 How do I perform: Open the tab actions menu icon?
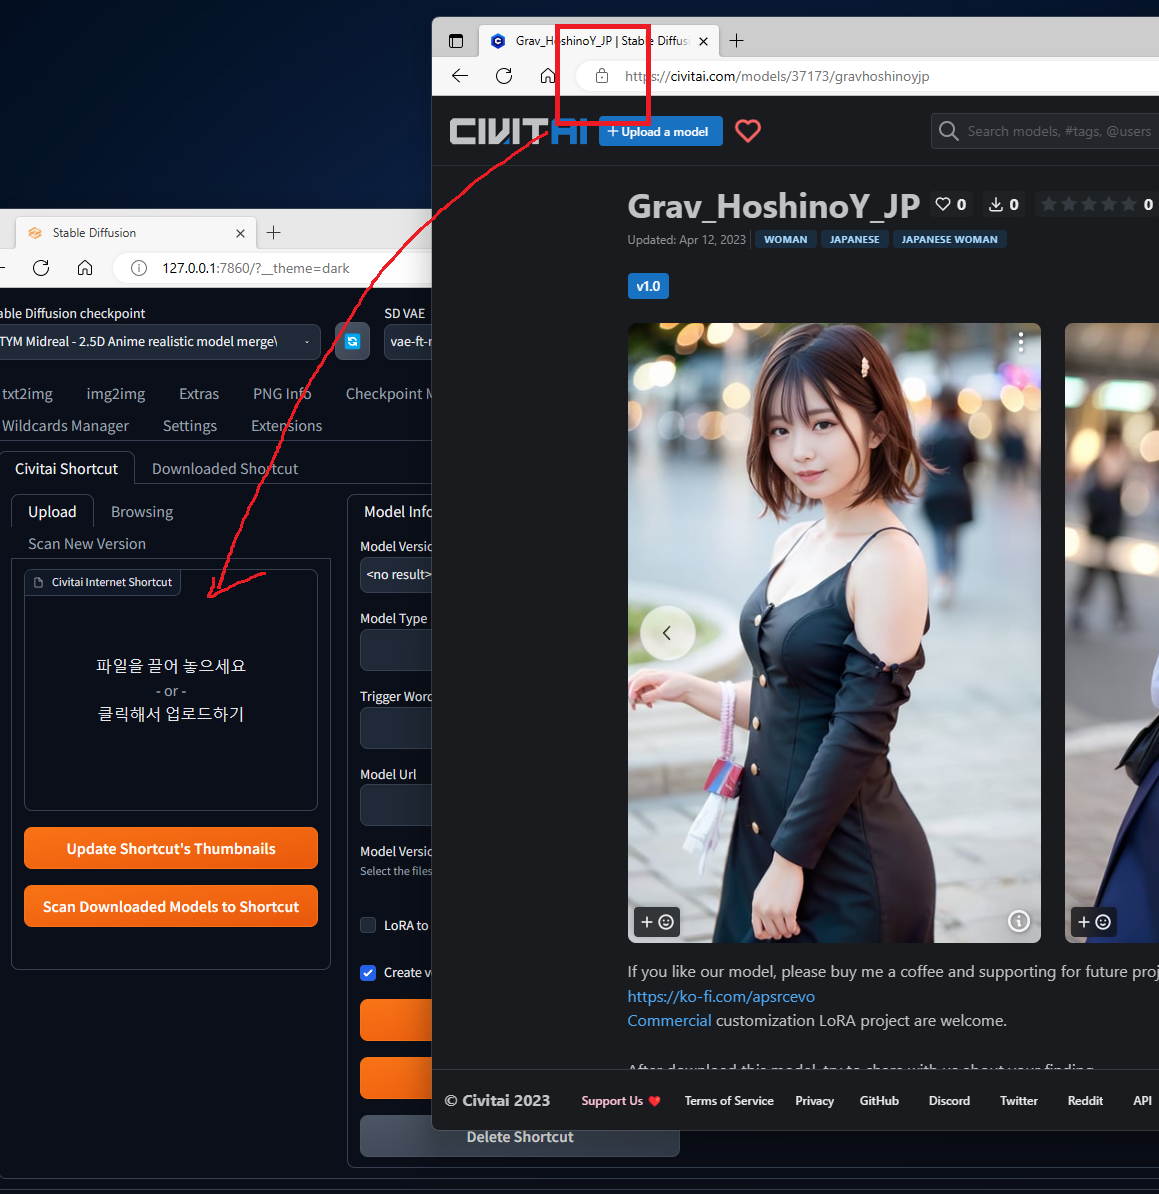(x=456, y=41)
